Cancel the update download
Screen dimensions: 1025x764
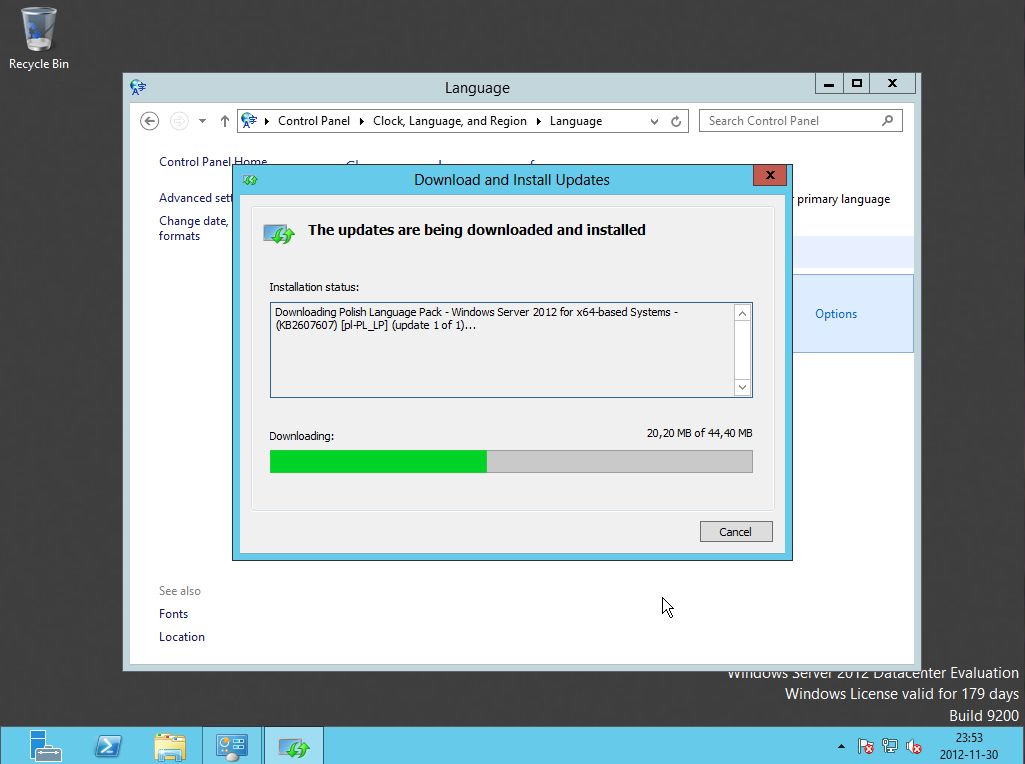click(x=736, y=531)
